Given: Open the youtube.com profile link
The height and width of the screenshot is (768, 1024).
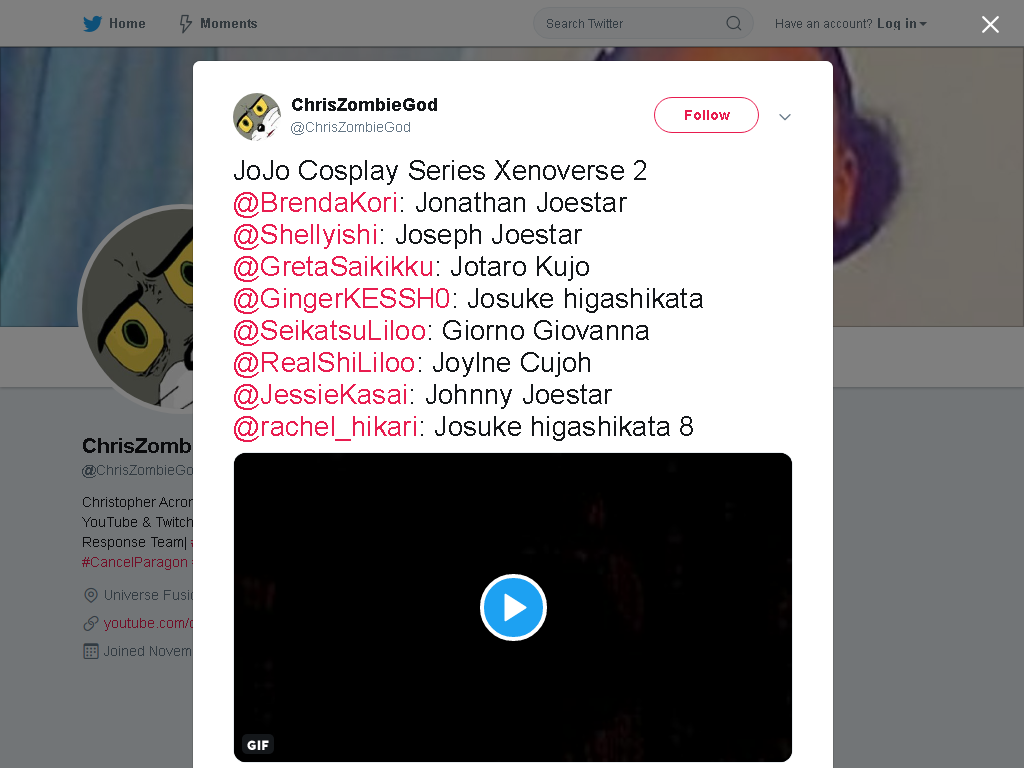Looking at the screenshot, I should (148, 623).
